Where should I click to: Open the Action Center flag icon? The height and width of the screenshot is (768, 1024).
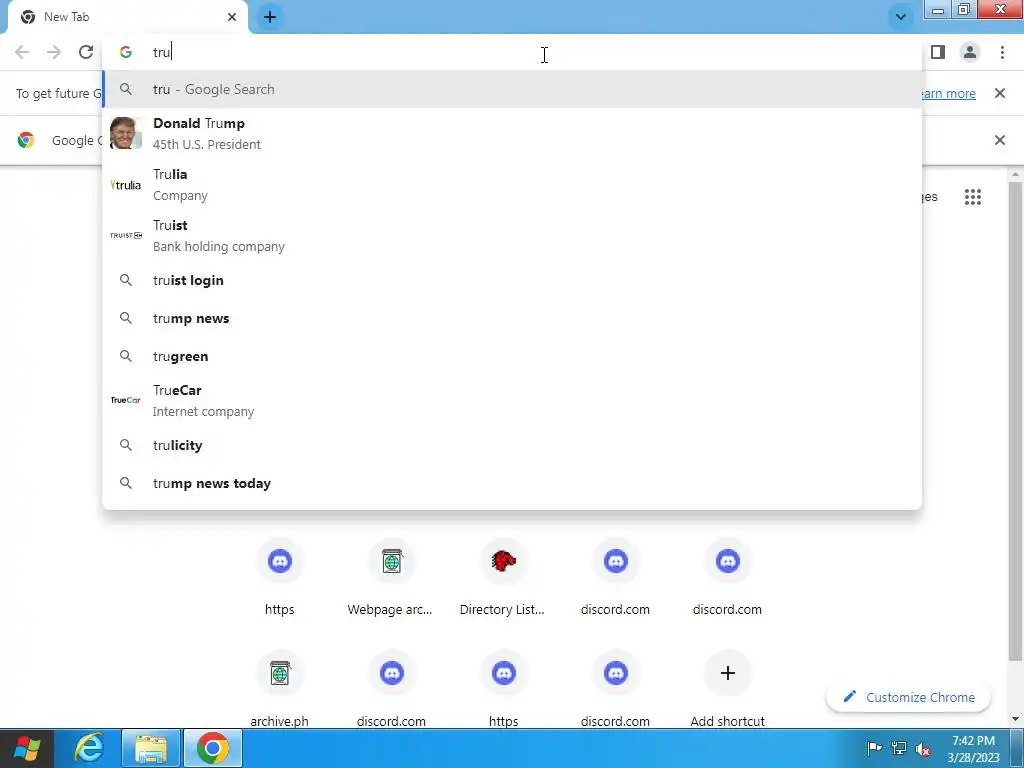click(x=874, y=749)
